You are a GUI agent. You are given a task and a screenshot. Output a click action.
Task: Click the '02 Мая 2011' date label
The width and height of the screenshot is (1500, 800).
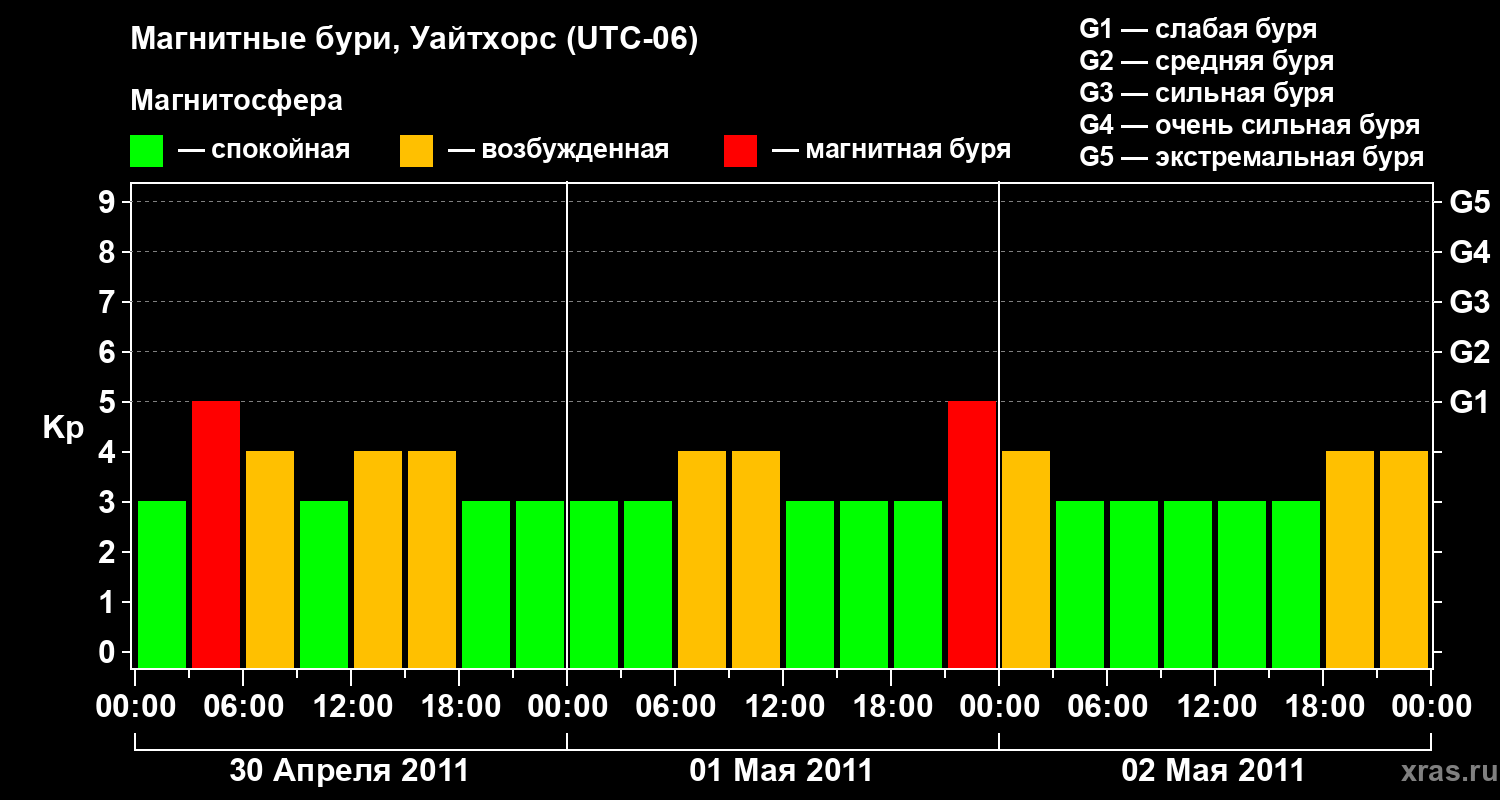(x=1213, y=770)
